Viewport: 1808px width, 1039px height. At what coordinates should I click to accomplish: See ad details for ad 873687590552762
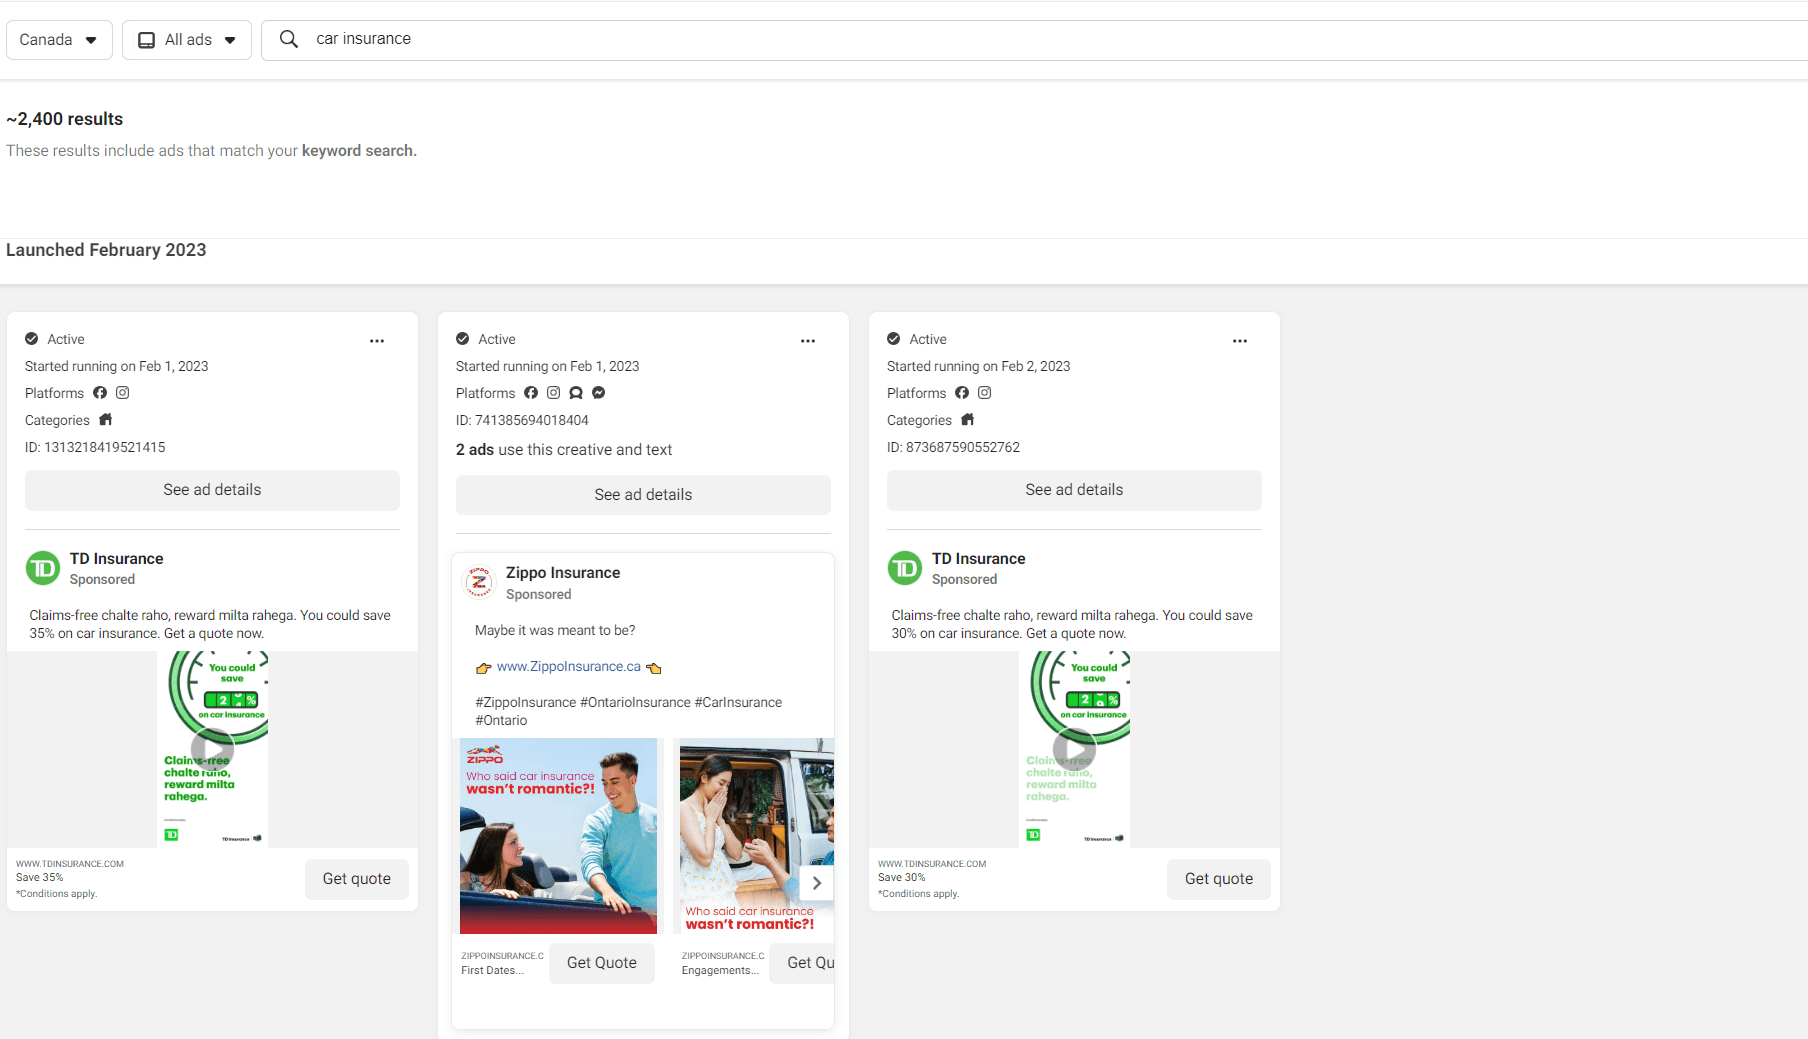click(1074, 490)
